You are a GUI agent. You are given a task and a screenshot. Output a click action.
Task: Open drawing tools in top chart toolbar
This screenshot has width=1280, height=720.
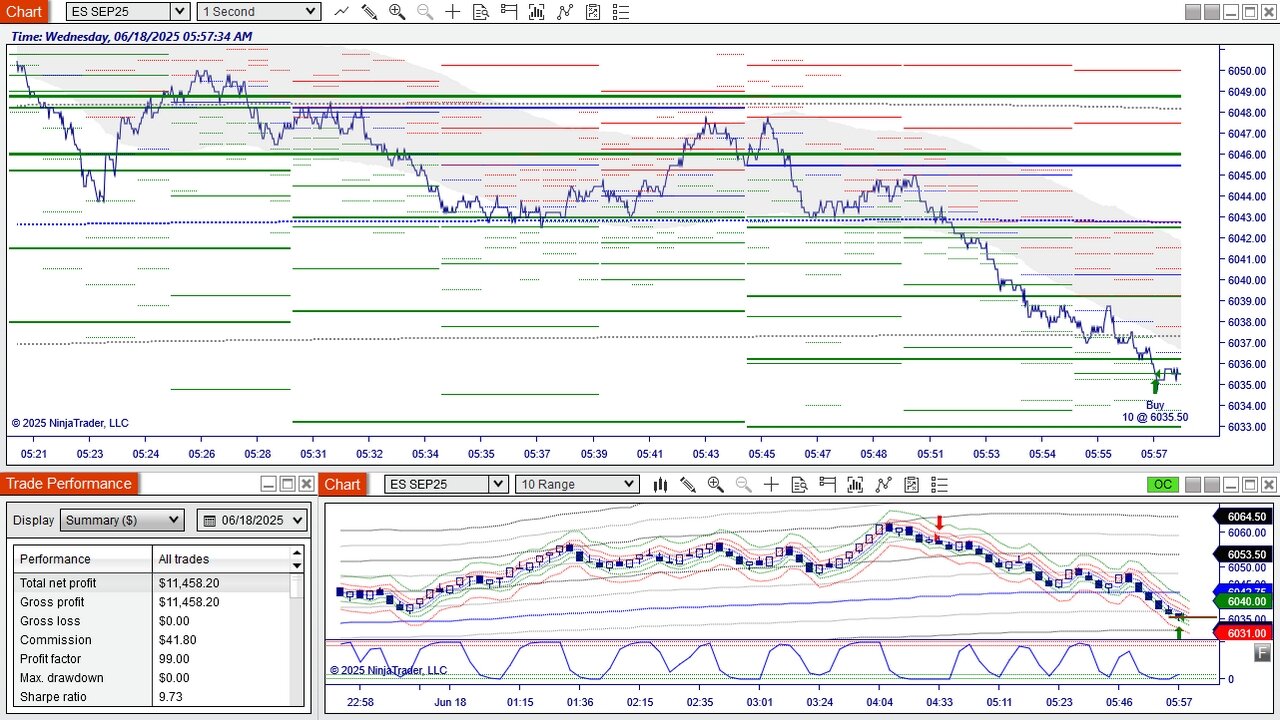click(369, 12)
